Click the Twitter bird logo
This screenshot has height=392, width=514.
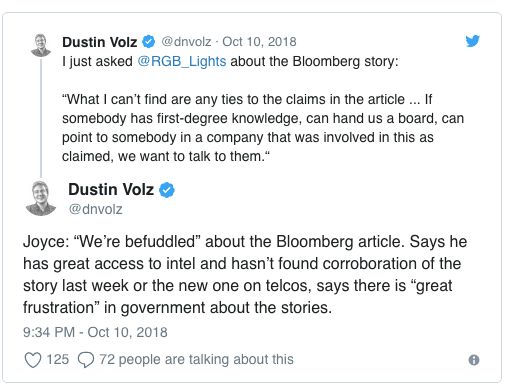coord(473,41)
